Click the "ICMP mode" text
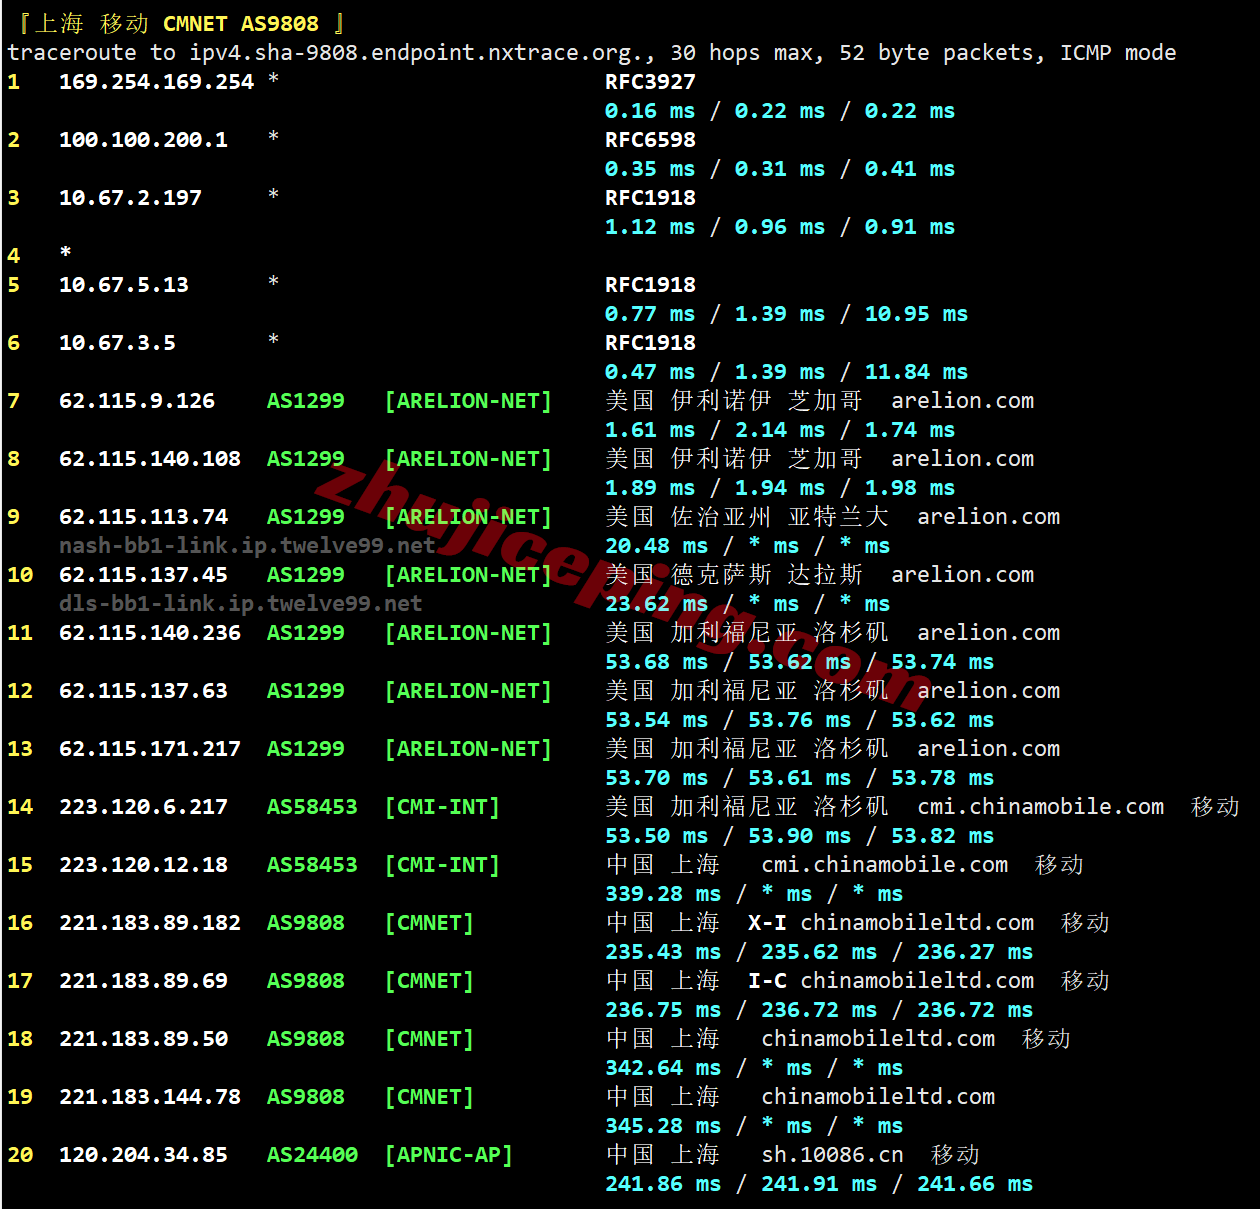 pos(1118,53)
